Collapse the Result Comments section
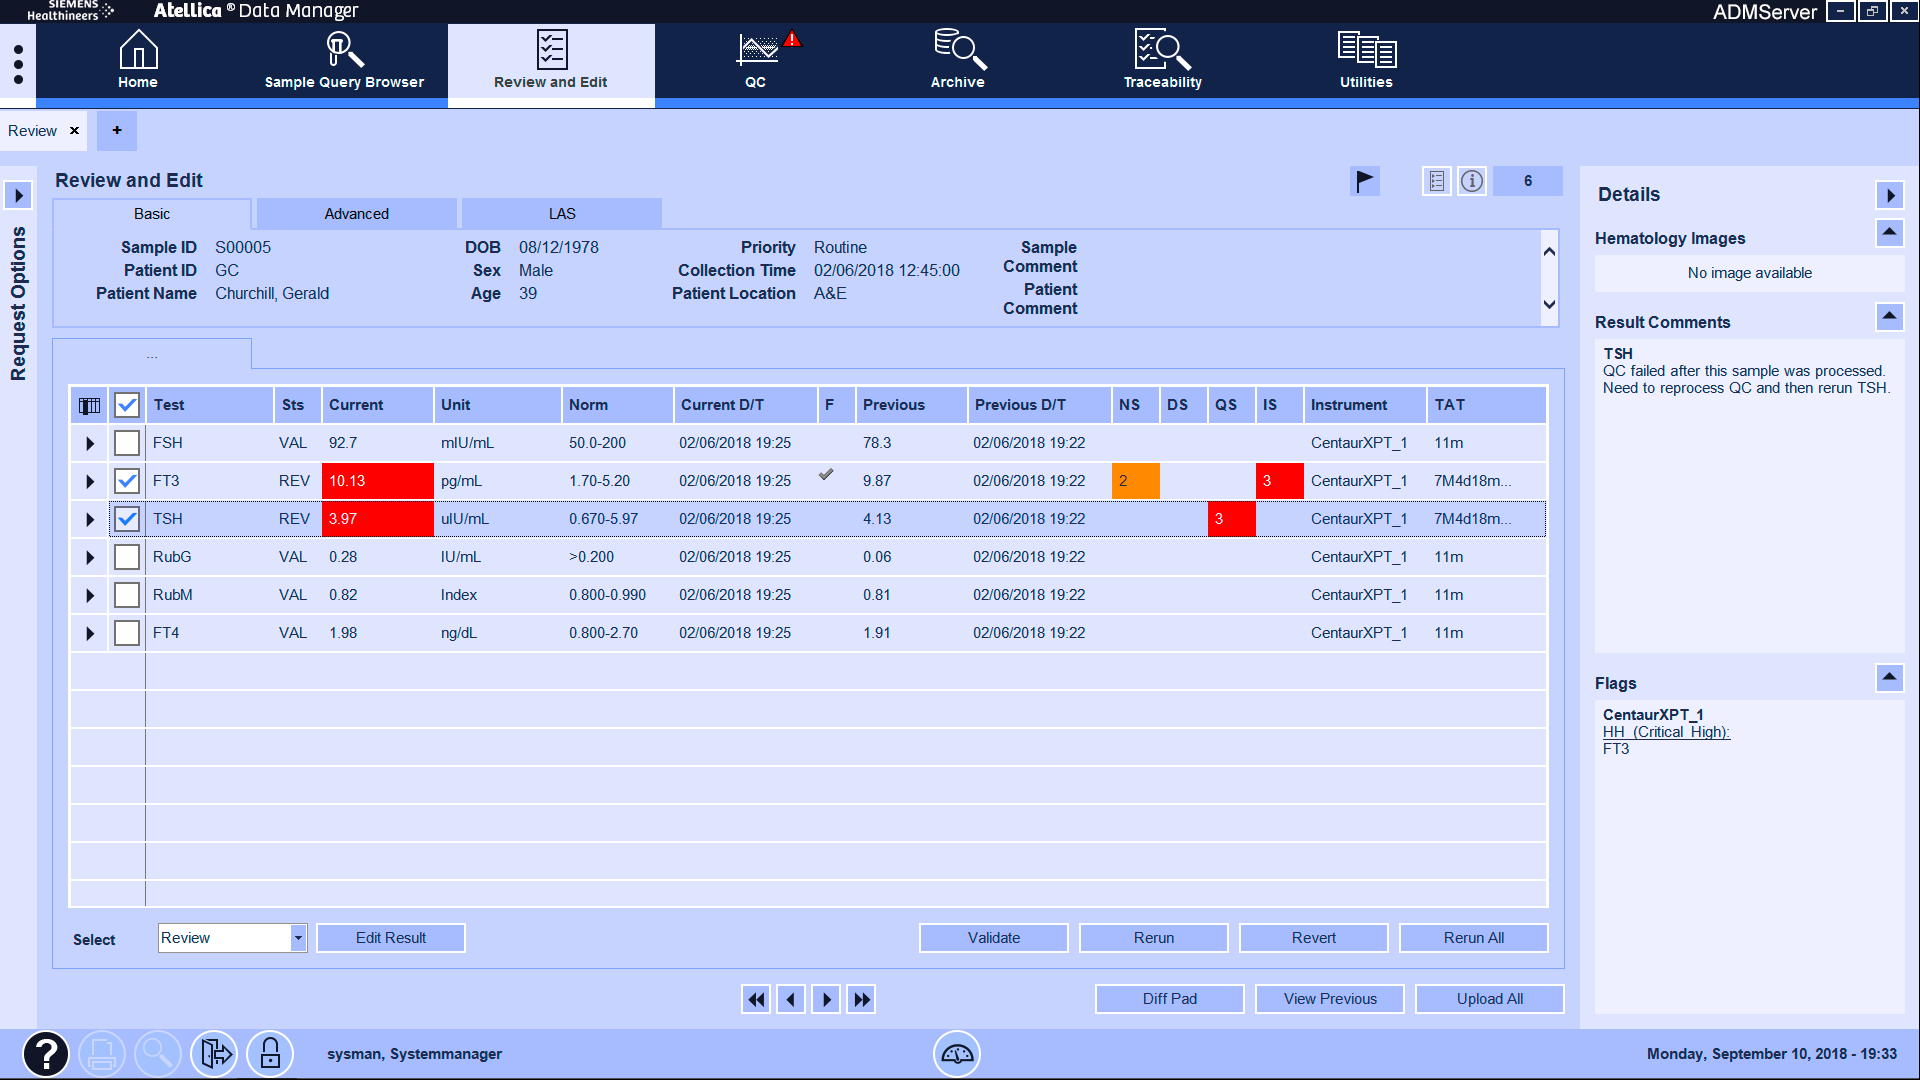 click(1889, 318)
